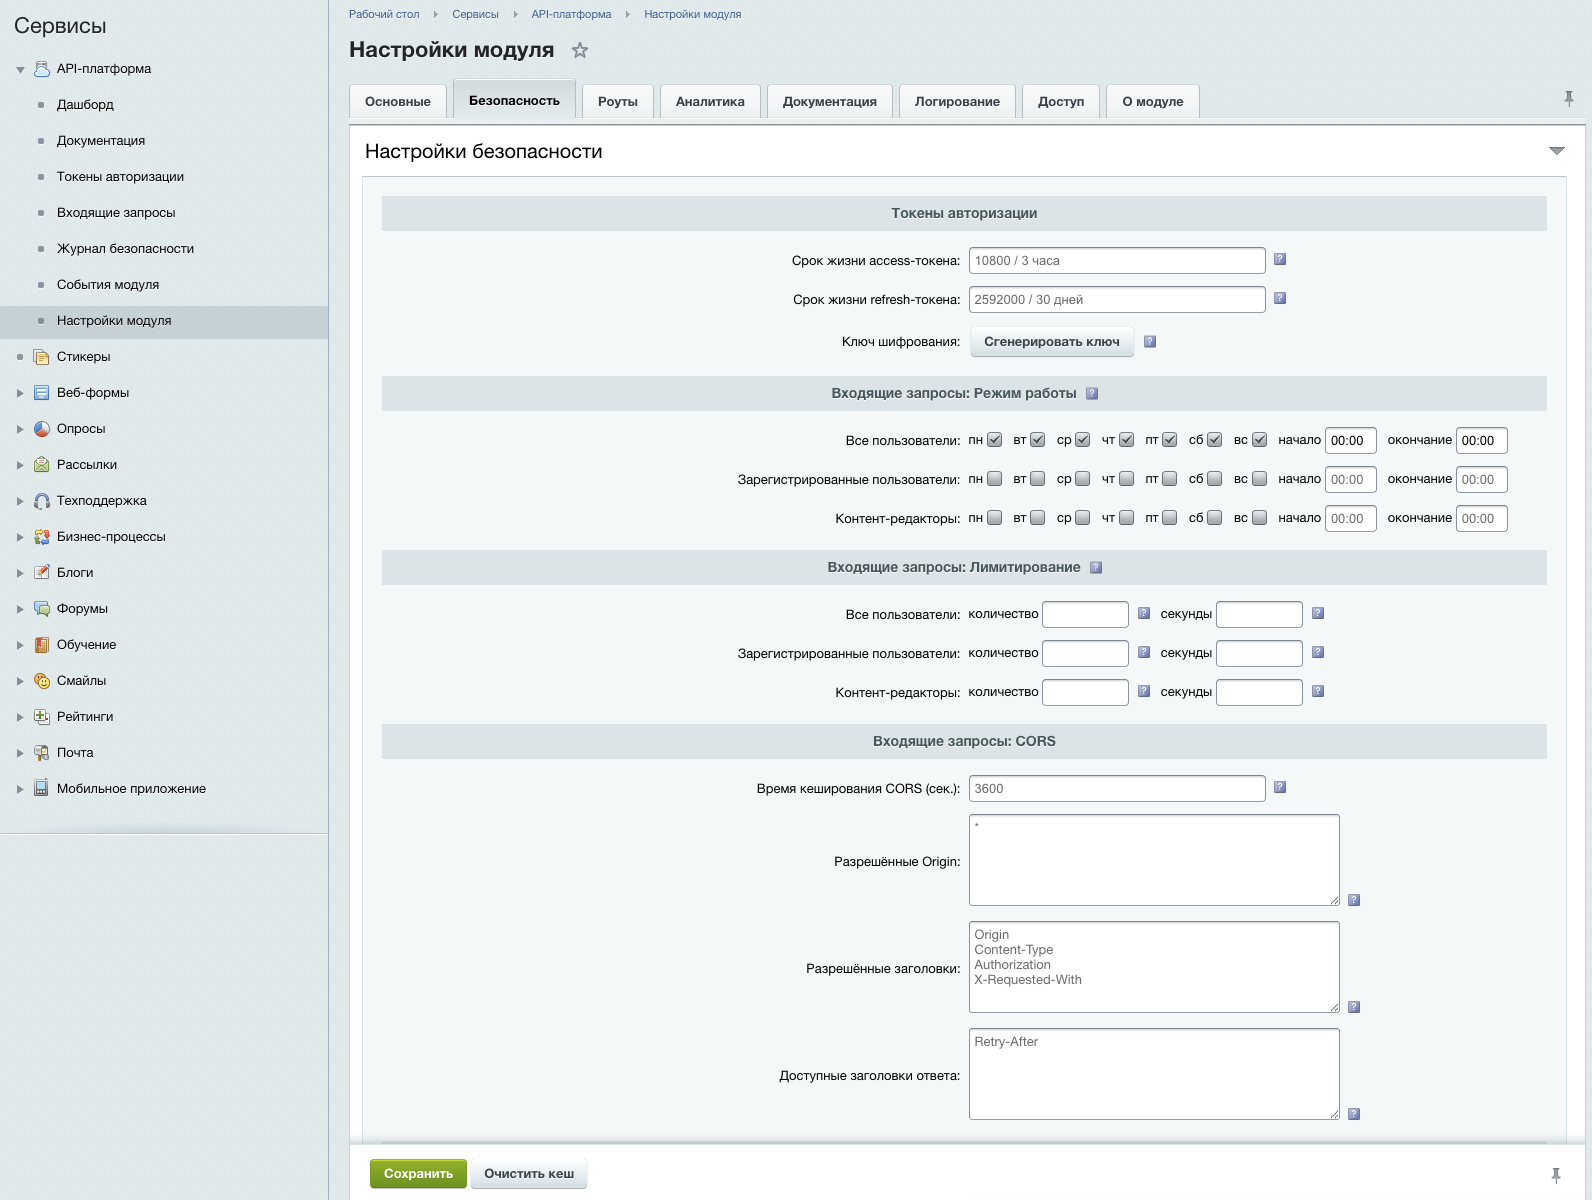Open help hint for refresh-token lifetime
Image resolution: width=1592 pixels, height=1200 pixels.
coord(1280,299)
